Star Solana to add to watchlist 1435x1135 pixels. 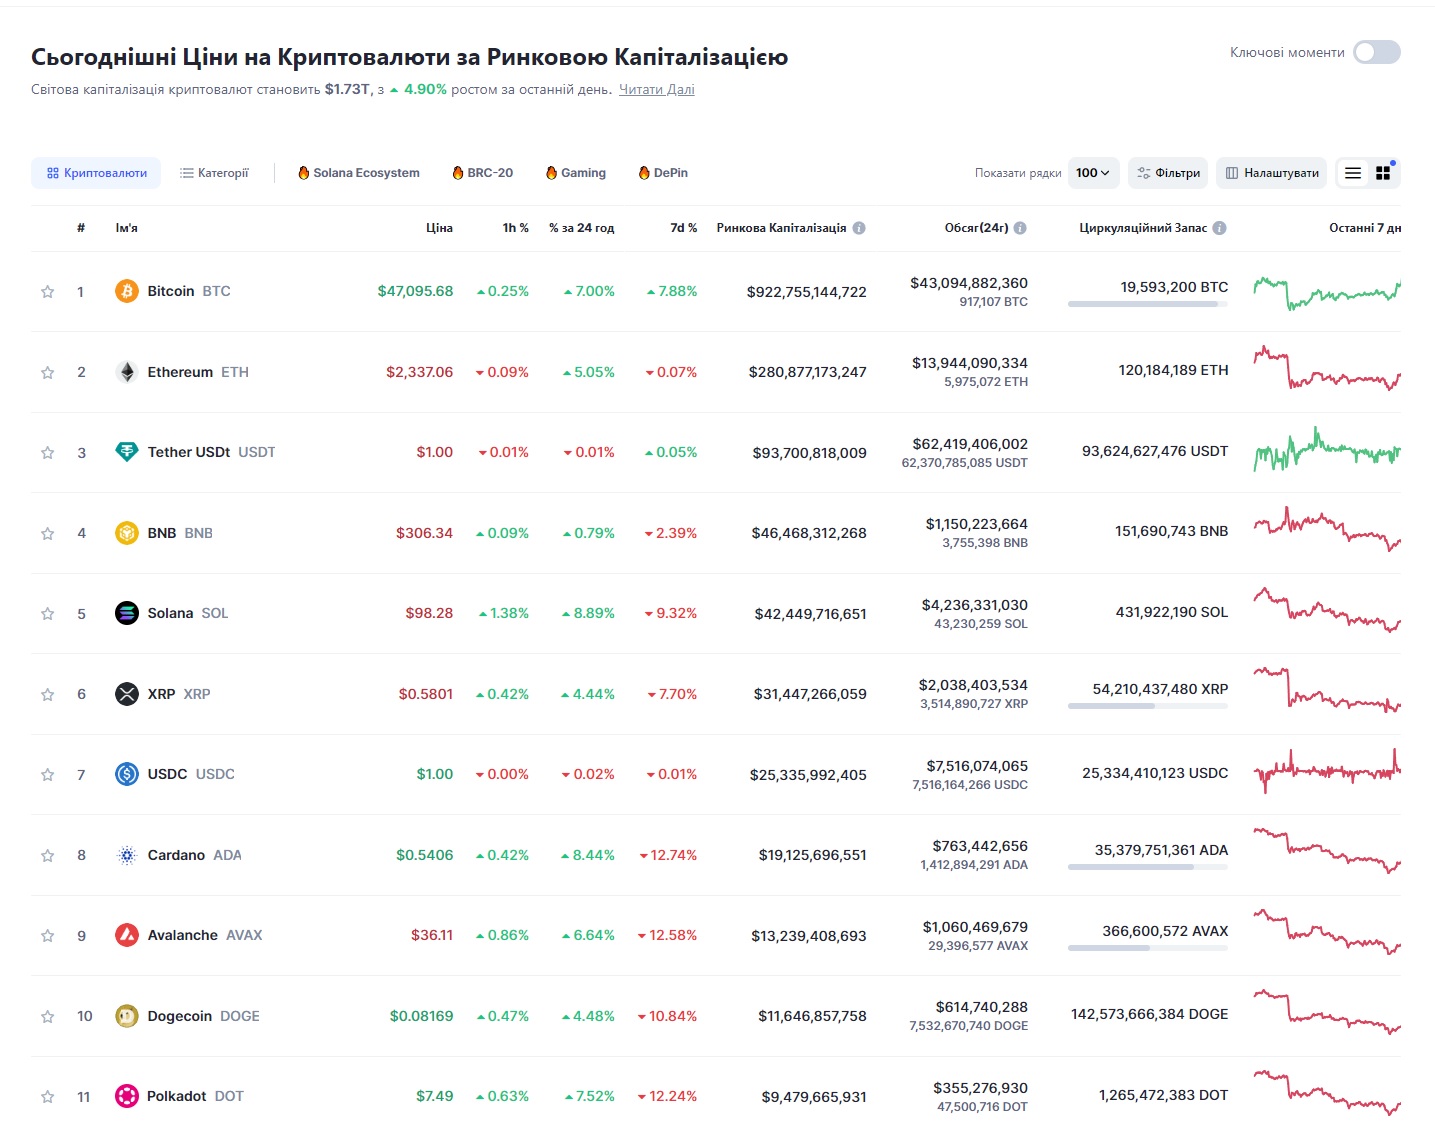coord(47,614)
